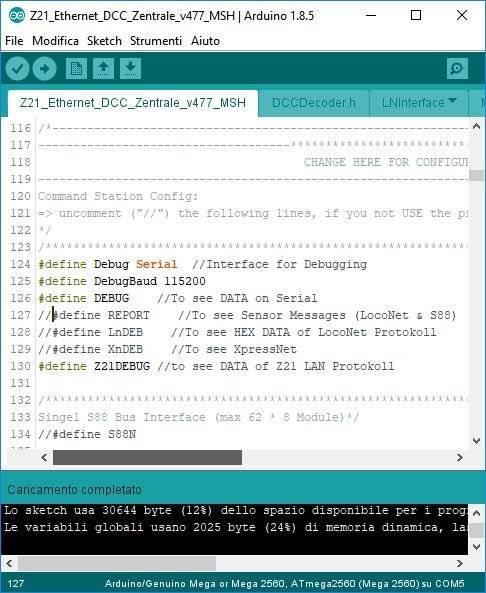Click the Upload arrow button
Image resolution: width=486 pixels, height=593 pixels.
[x=44, y=68]
